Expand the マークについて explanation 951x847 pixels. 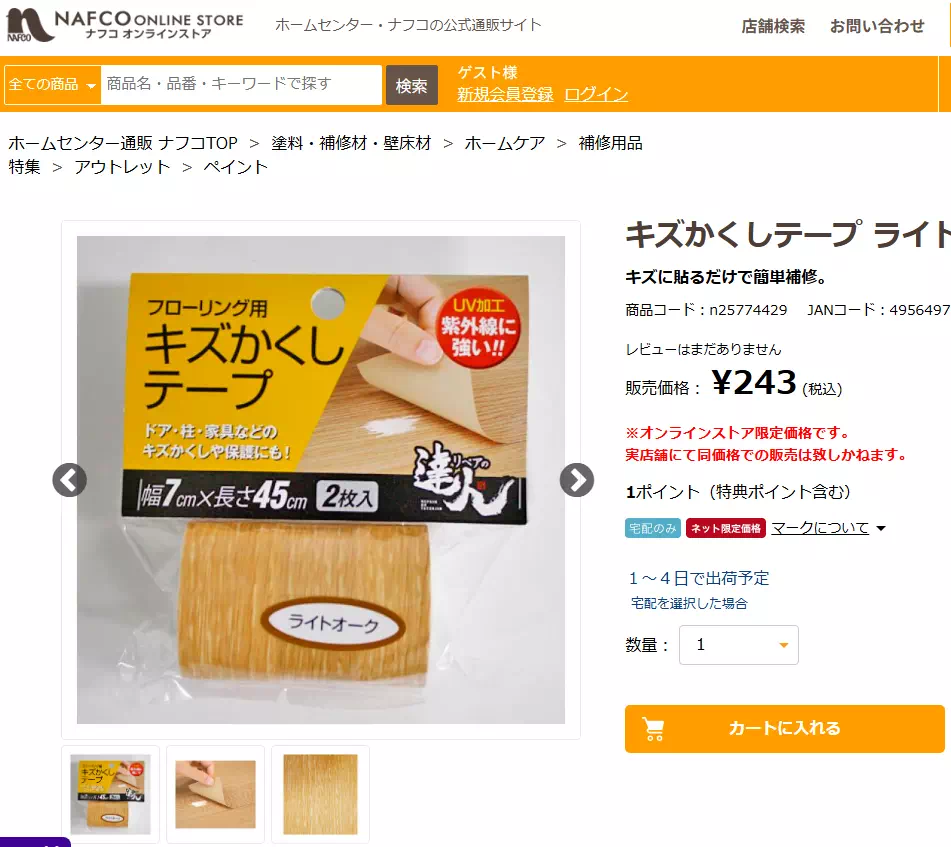tap(828, 528)
